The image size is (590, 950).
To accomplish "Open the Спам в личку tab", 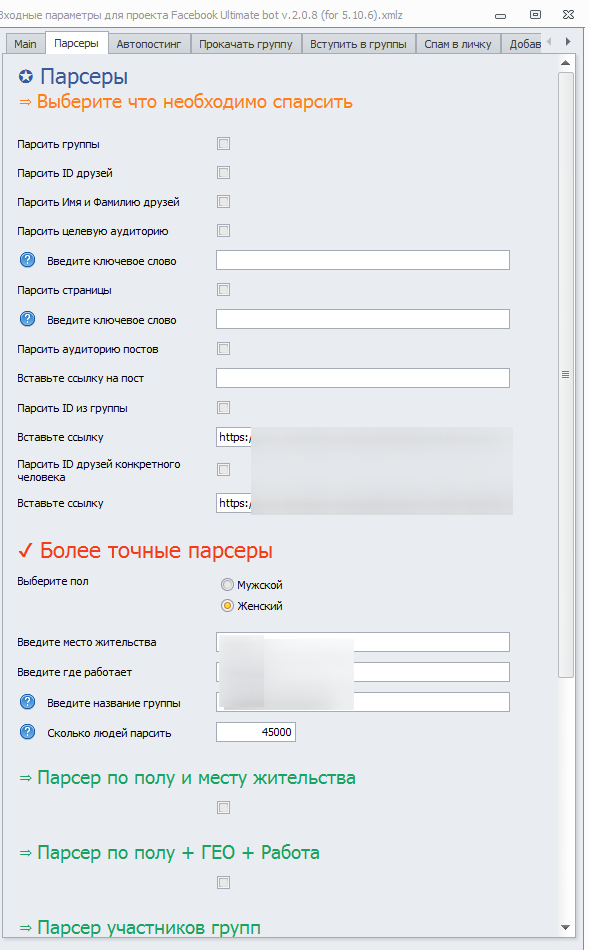I will pyautogui.click(x=458, y=44).
